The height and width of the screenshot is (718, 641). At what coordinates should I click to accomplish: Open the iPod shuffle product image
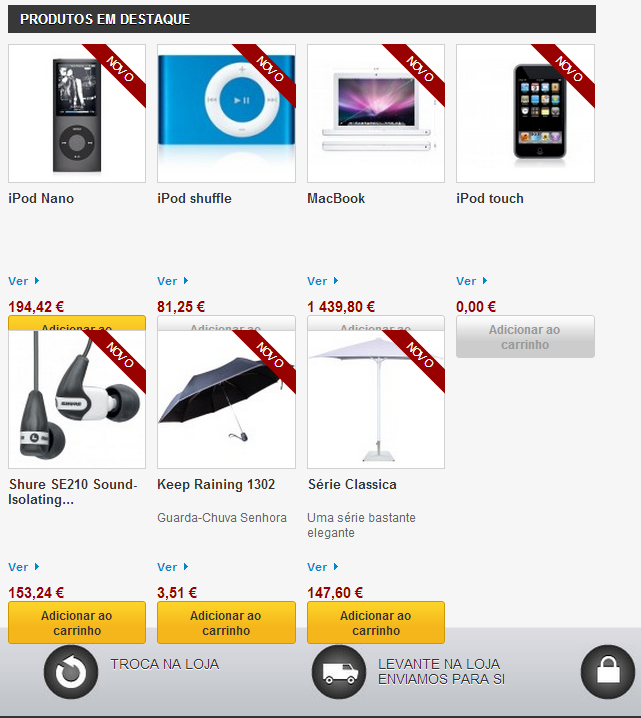pos(226,113)
